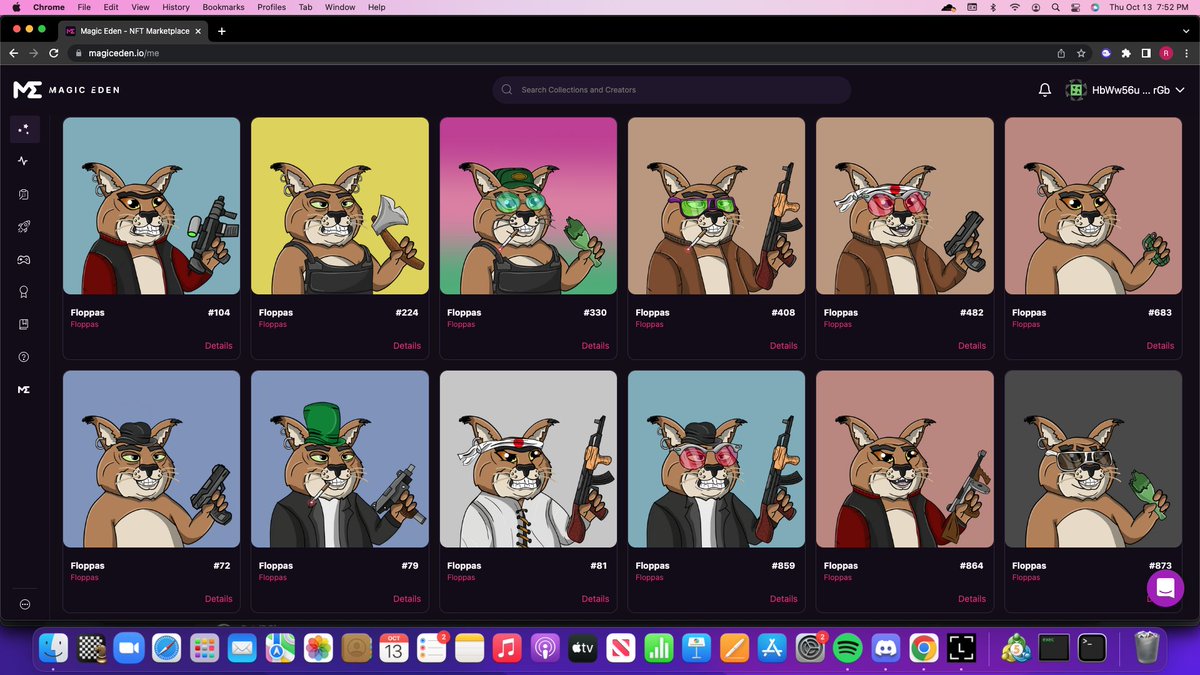Open the Bookmarks menu

click(223, 7)
